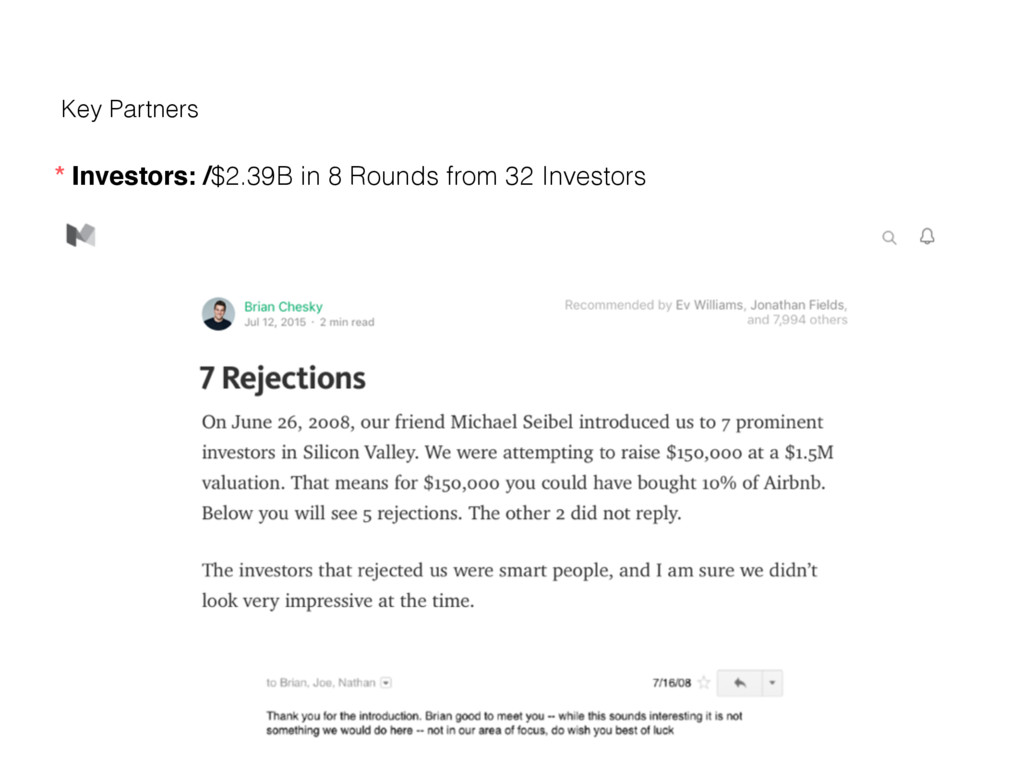Click the bold "Investors:" label
This screenshot has height=768, width=1024.
[135, 177]
